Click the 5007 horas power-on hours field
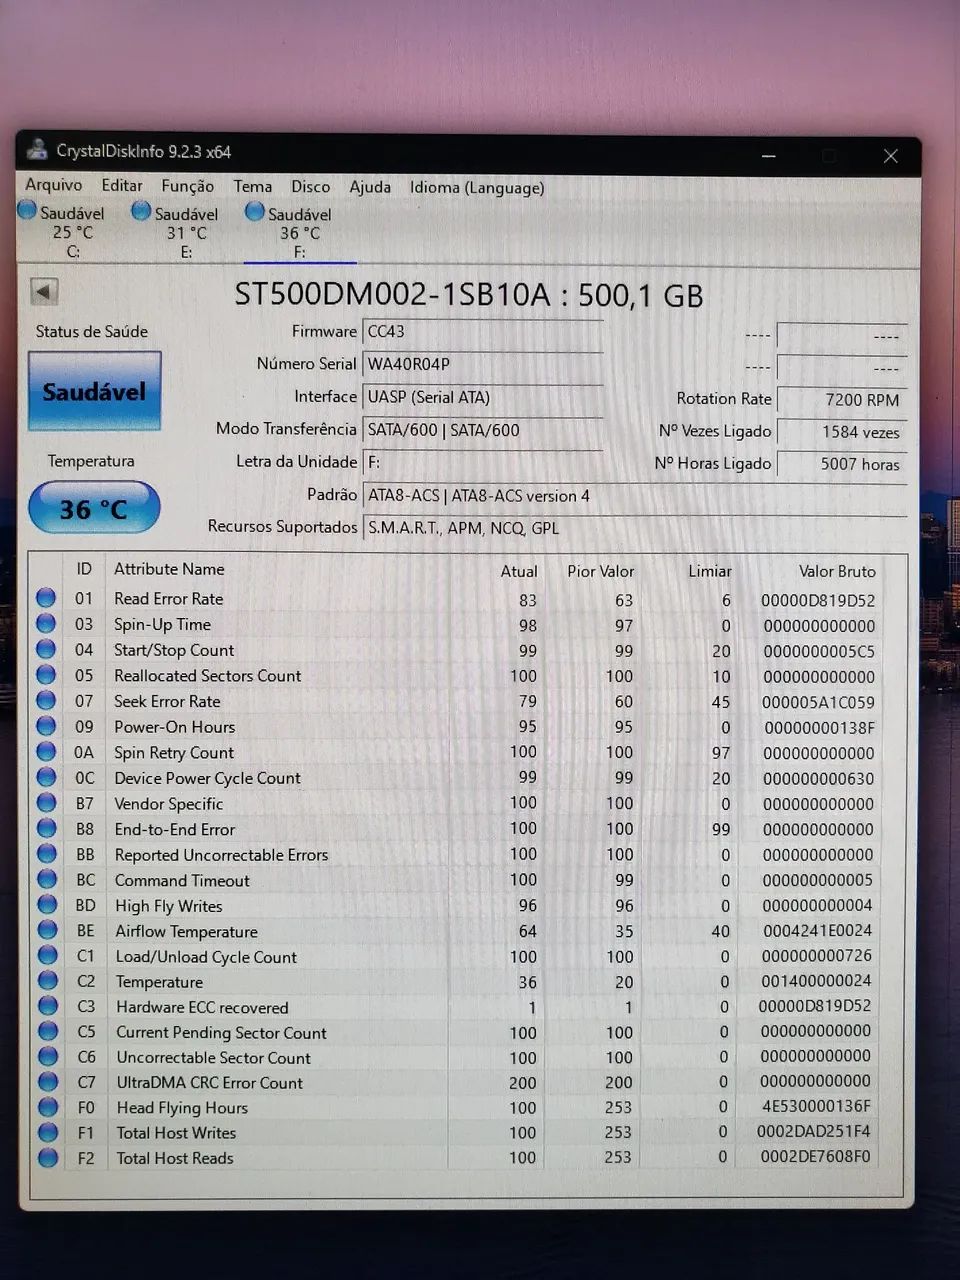The height and width of the screenshot is (1280, 960). click(x=842, y=463)
